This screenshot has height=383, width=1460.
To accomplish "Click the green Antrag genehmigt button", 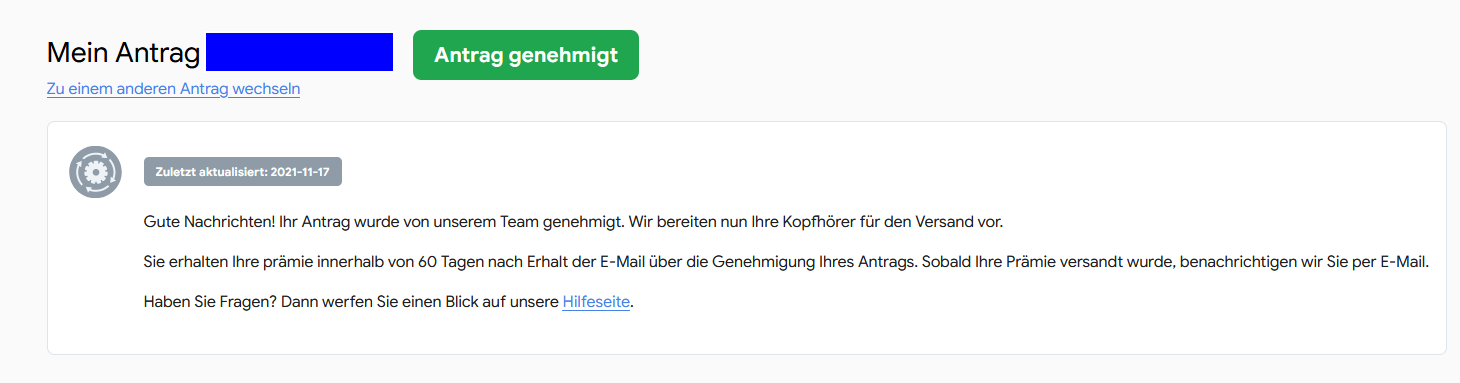I will click(525, 55).
